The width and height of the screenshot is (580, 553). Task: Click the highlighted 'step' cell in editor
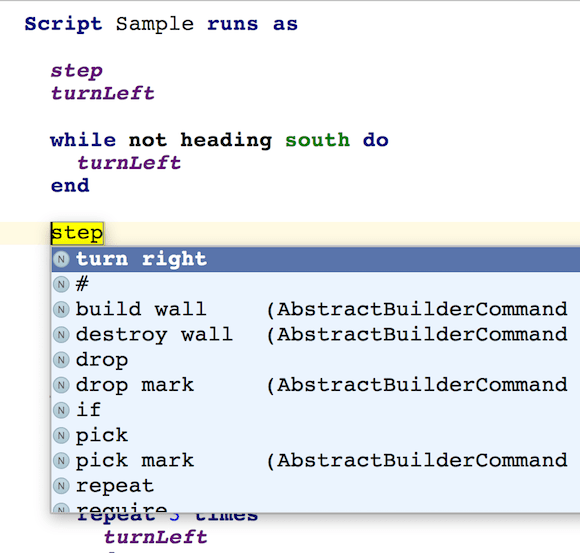click(77, 233)
